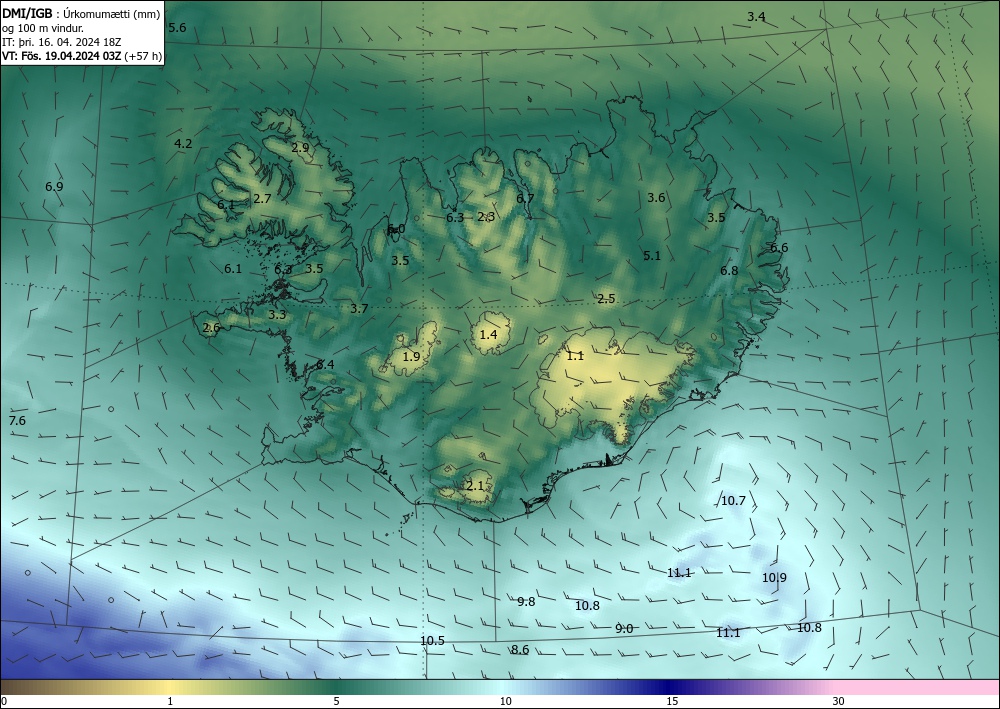Click the 4.2 value label

click(183, 143)
